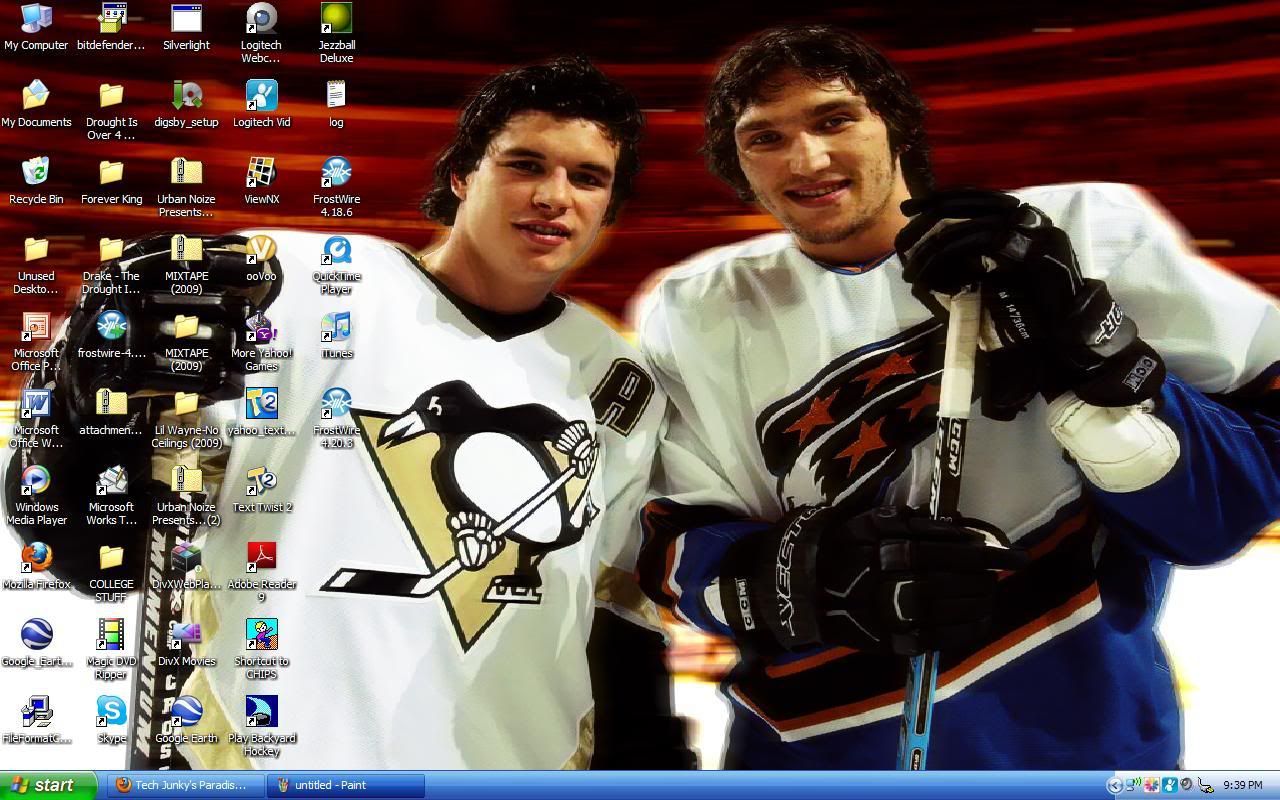Launch Magic DVD Ripper shortcut
The width and height of the screenshot is (1280, 800).
click(x=111, y=650)
